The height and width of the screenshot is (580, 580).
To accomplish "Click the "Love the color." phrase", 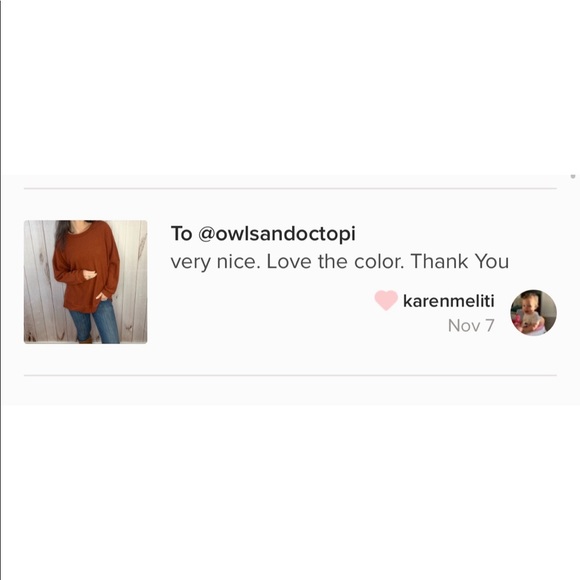I will [335, 262].
